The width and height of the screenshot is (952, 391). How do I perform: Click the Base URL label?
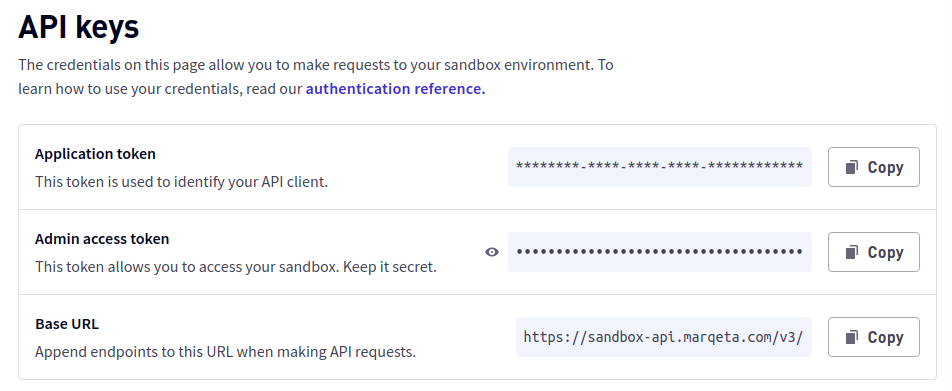click(x=67, y=324)
